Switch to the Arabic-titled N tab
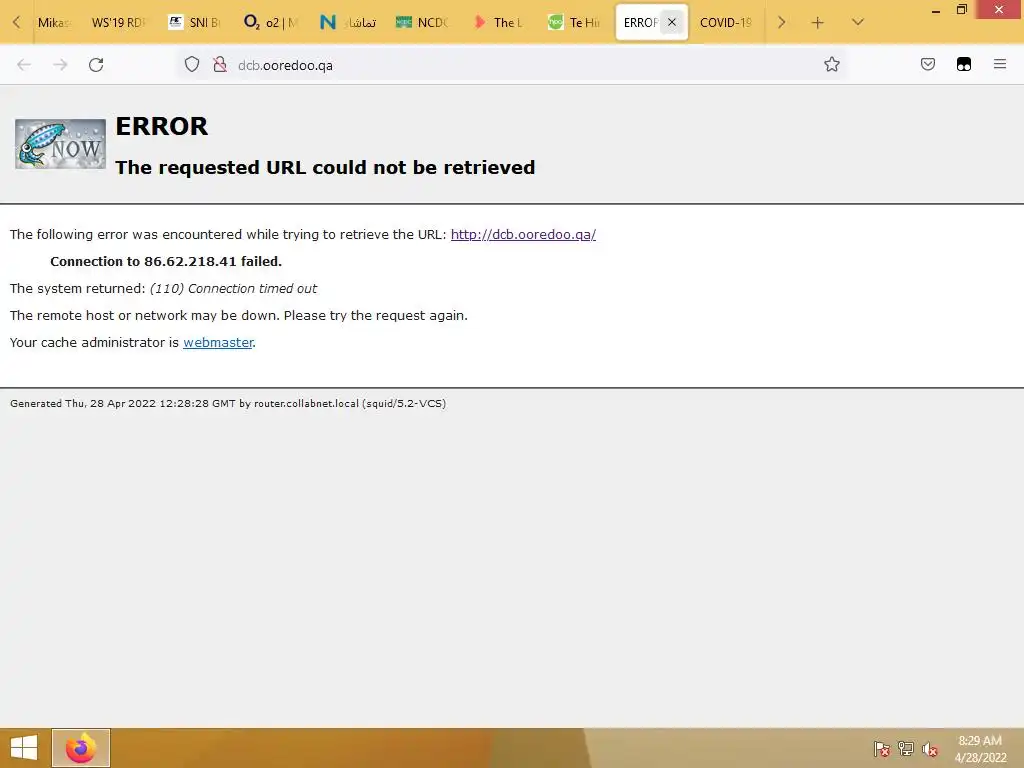The width and height of the screenshot is (1024, 768). (347, 23)
